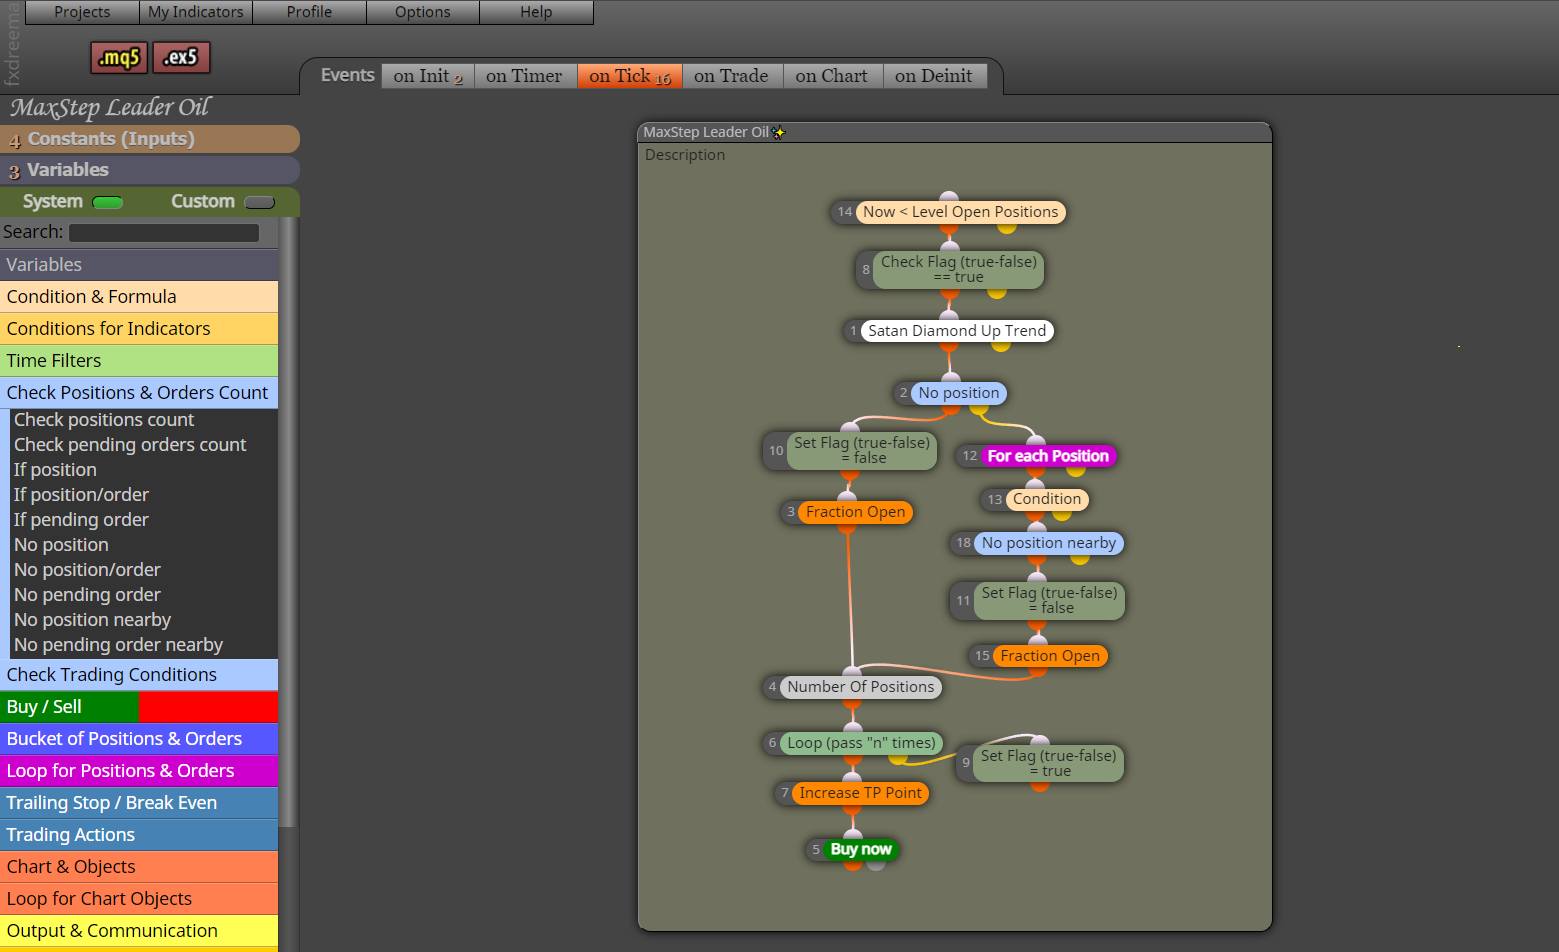The image size is (1559, 952).
Task: Select the Now < Level Open Positions block
Action: 960,212
